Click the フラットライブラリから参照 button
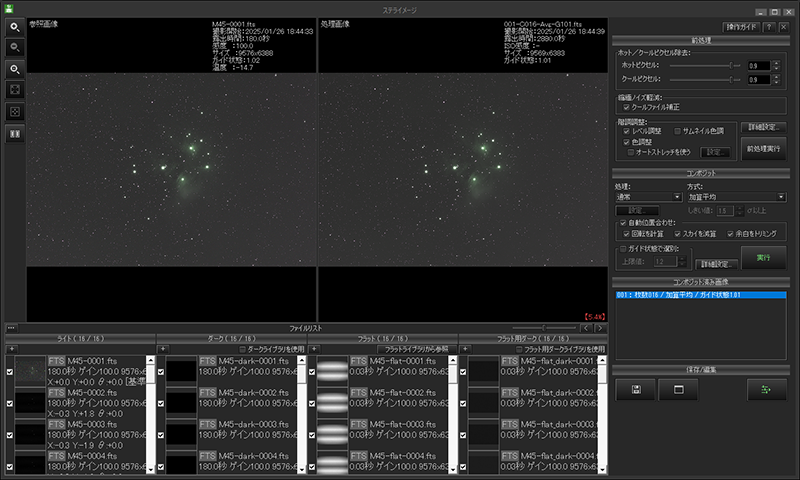The width and height of the screenshot is (800, 480). (x=416, y=349)
